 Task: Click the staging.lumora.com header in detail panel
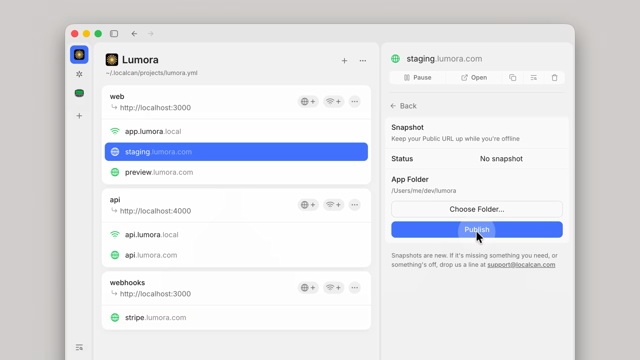444,59
